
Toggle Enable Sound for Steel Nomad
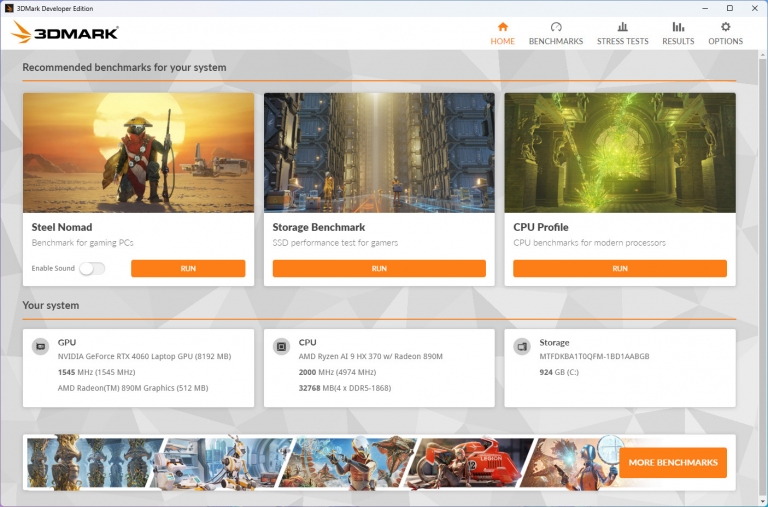tap(92, 268)
